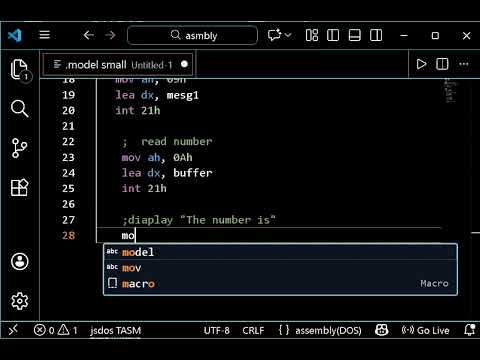Open the asmbly command center search box
This screenshot has width=480, height=360.
click(x=192, y=35)
